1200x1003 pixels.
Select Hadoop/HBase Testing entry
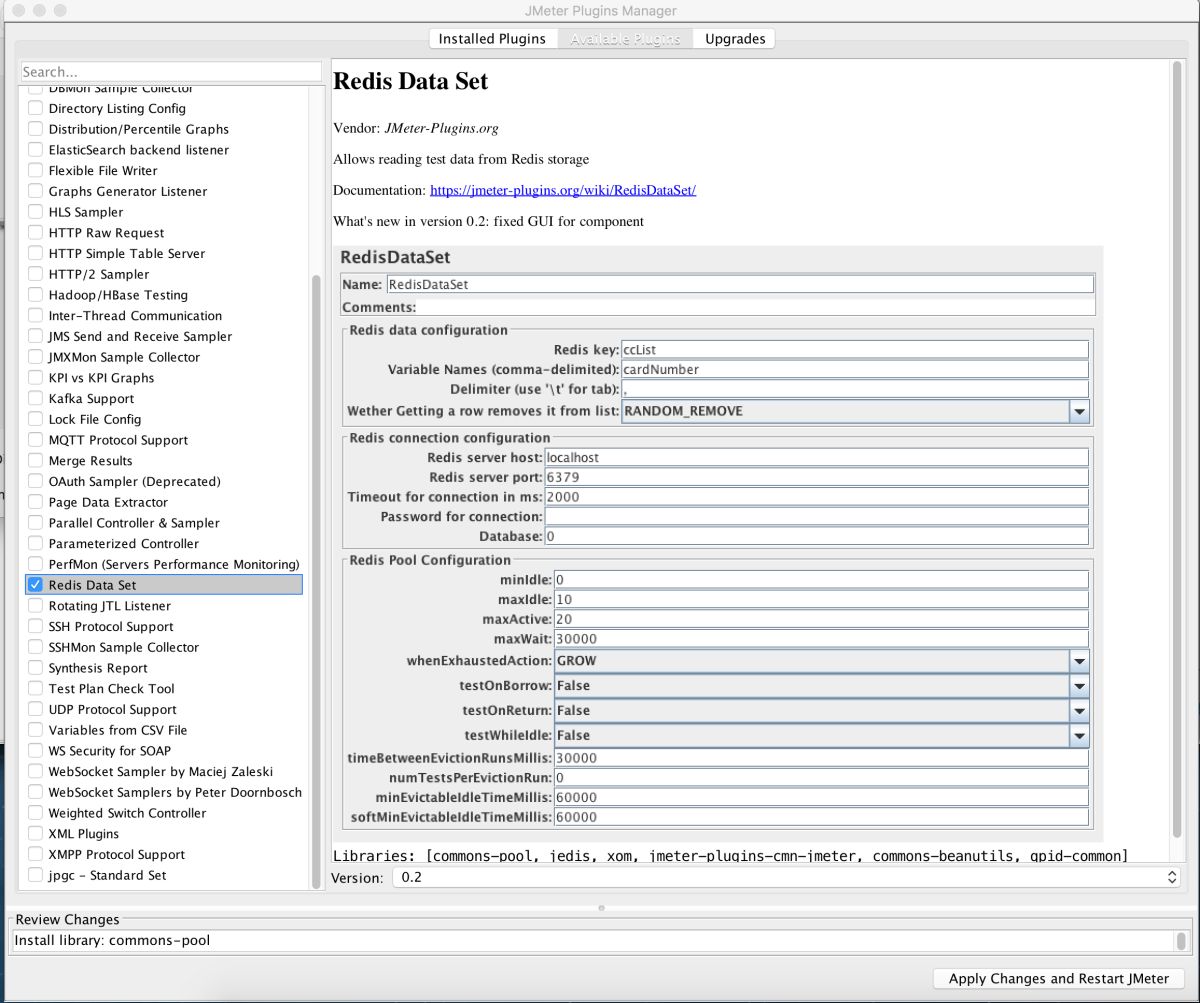coord(118,295)
